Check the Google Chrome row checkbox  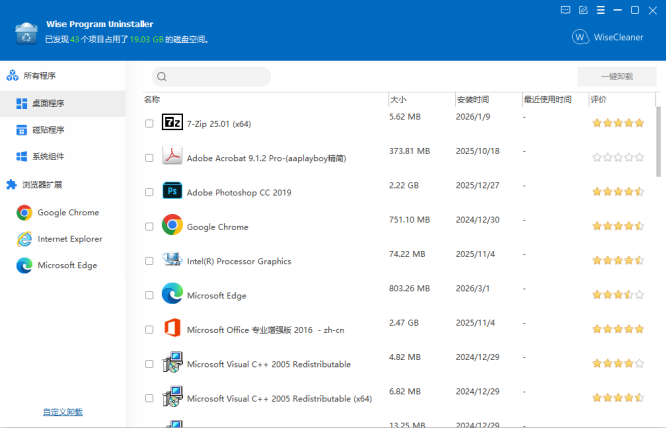click(x=149, y=227)
